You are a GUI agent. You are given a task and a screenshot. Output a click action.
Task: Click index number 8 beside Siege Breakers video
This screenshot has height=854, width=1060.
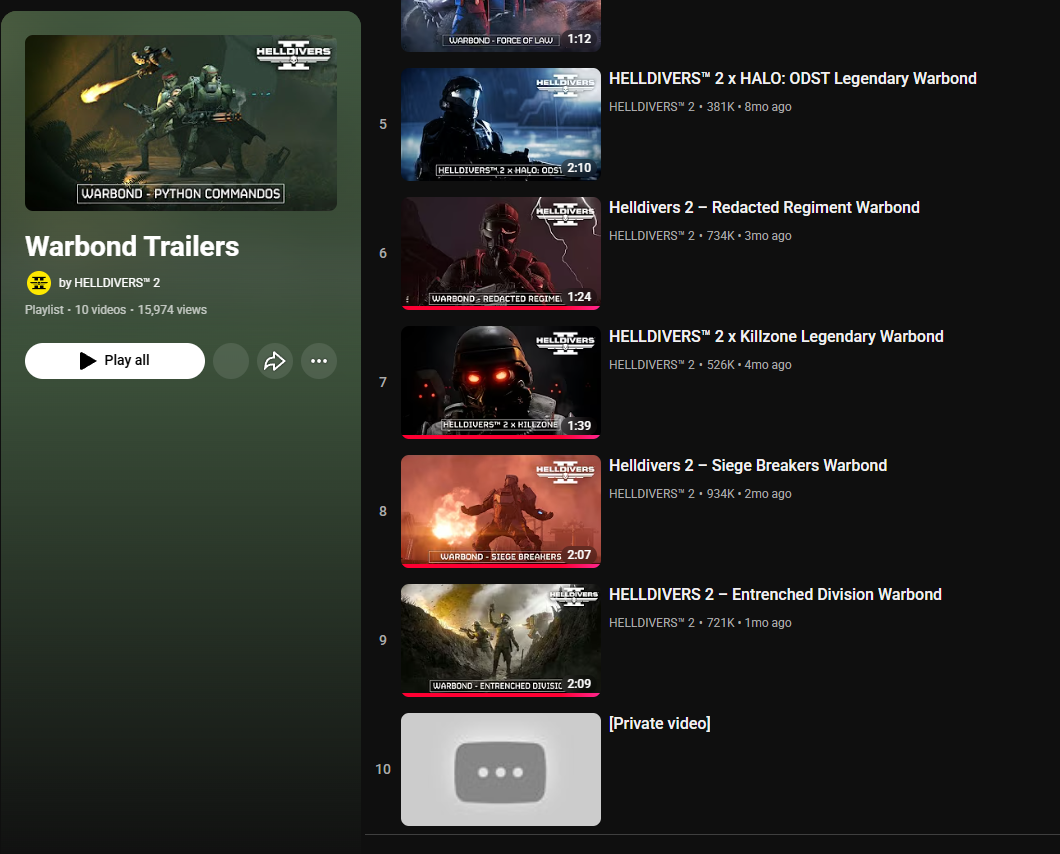383,512
